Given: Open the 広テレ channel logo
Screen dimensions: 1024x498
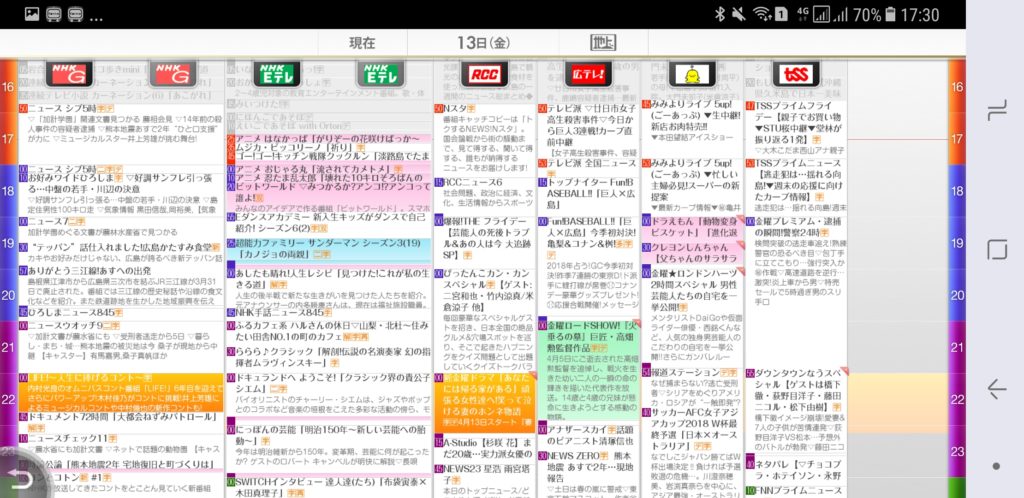Looking at the screenshot, I should [588, 74].
